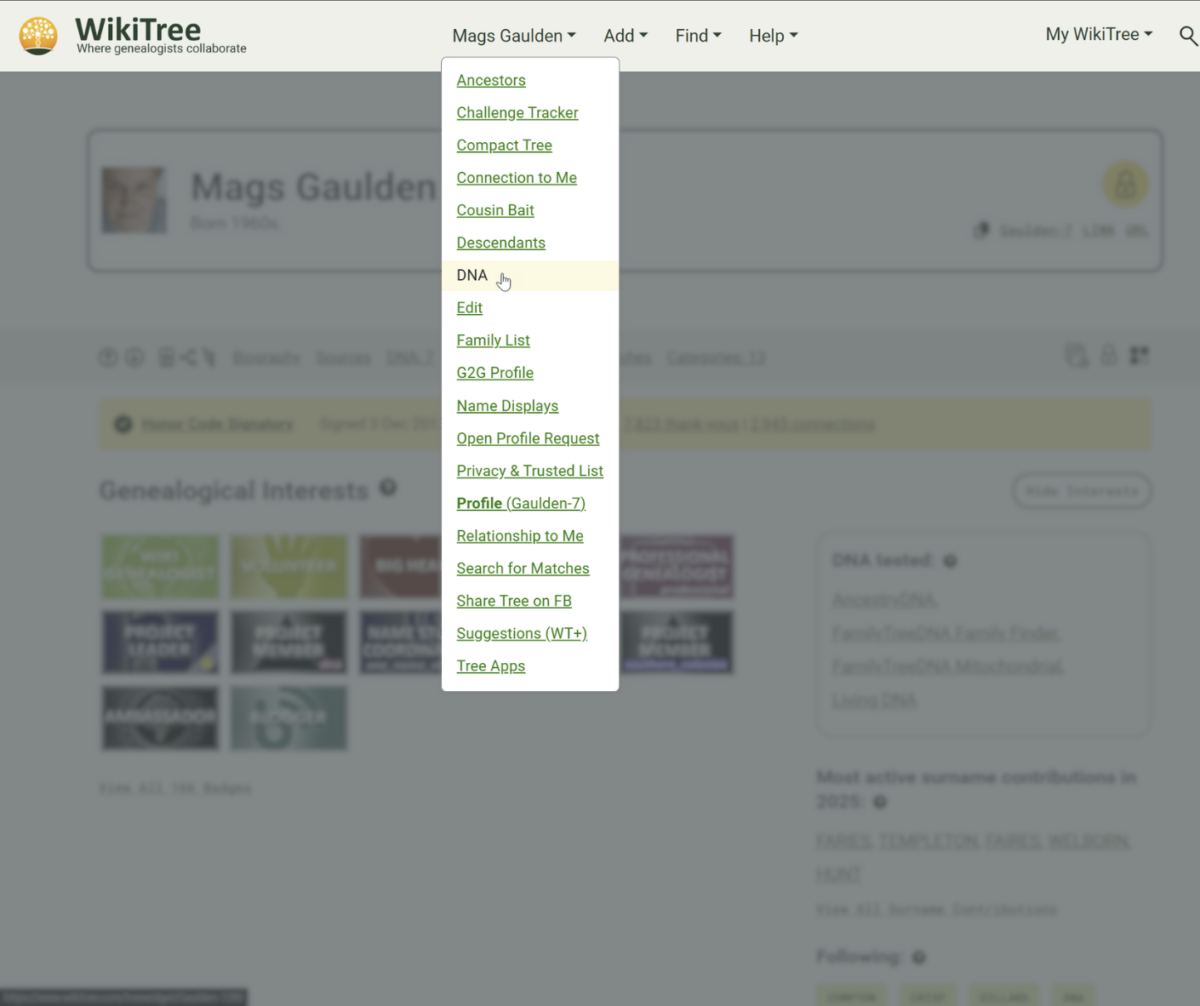Open the My WikiTree dropdown
Viewport: 1200px width, 1006px height.
point(1099,34)
